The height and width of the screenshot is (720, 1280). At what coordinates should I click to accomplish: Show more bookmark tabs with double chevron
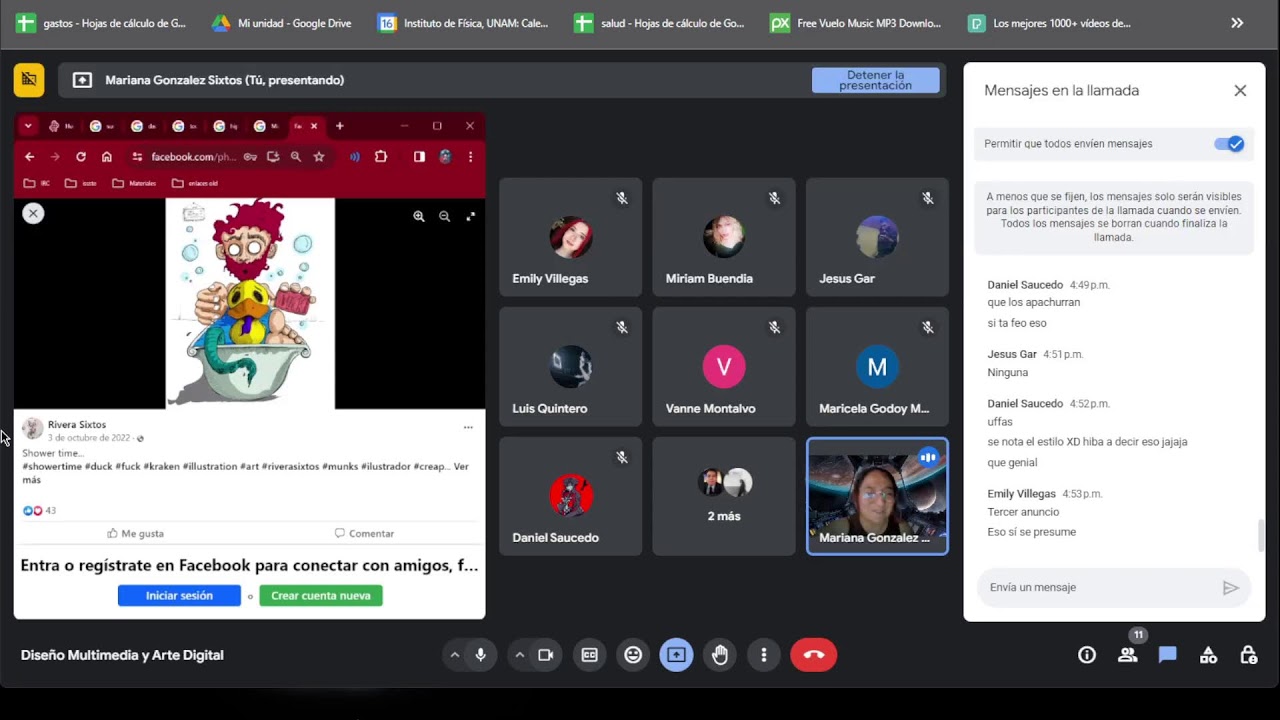tap(1237, 23)
